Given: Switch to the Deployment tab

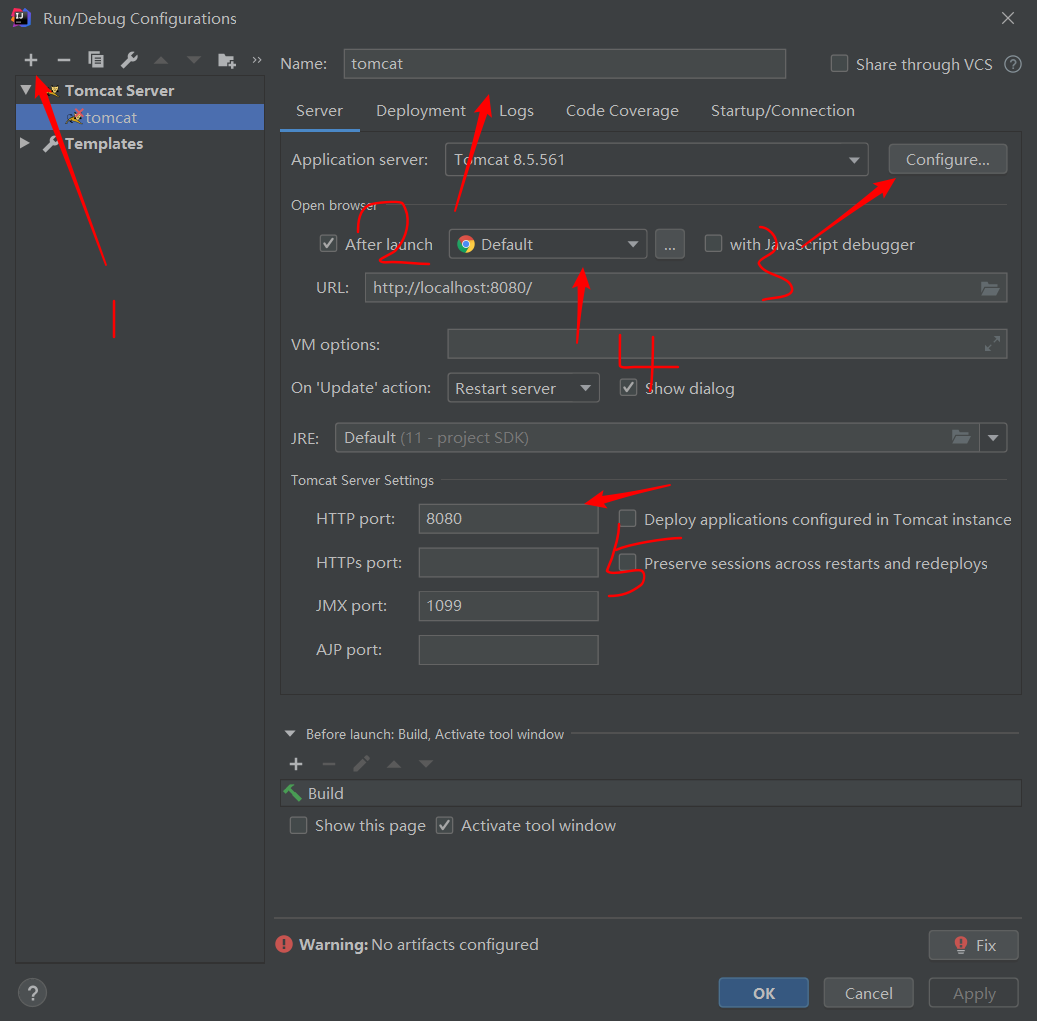Looking at the screenshot, I should [x=421, y=110].
